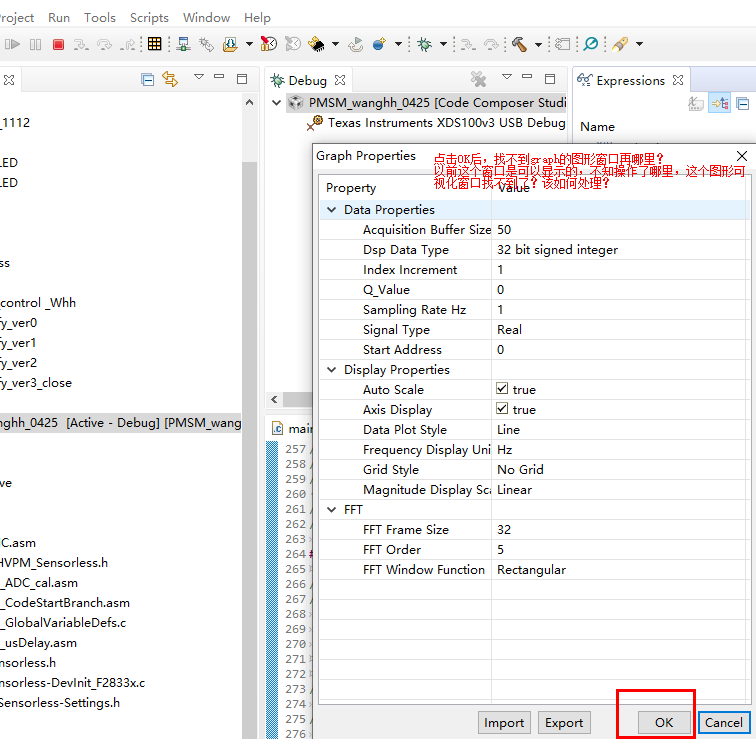756x739 pixels.
Task: Toggle the Auto Scale checkbox
Action: 502,389
